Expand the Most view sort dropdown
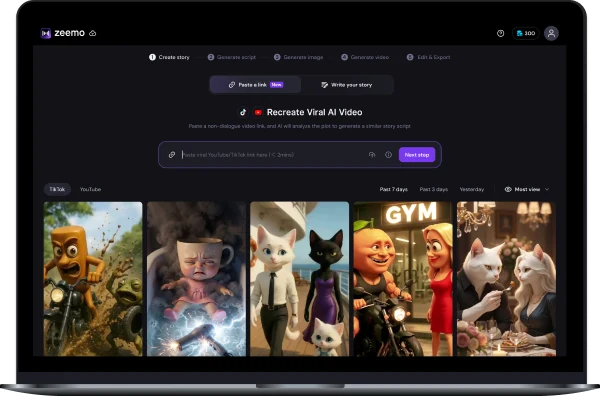 [527, 189]
